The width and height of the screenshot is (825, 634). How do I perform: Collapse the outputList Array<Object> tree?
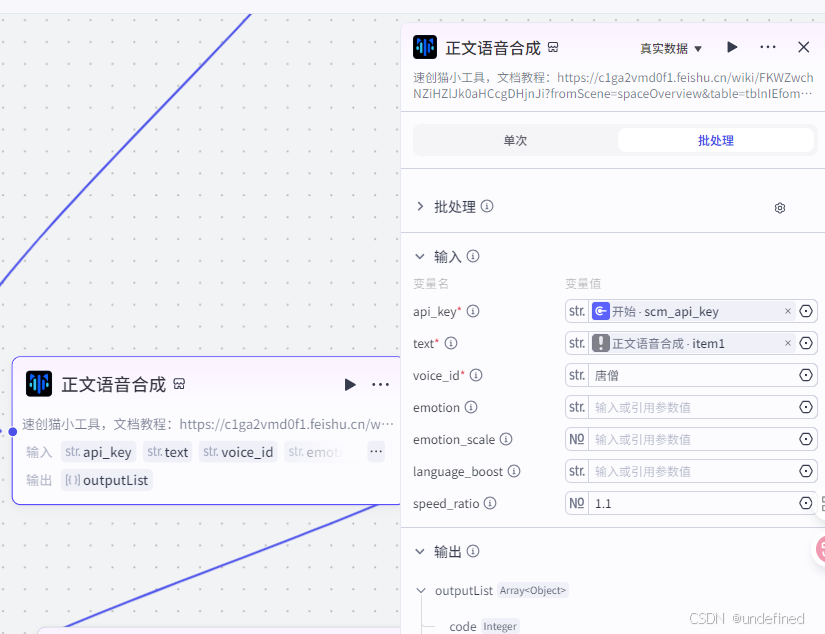pyautogui.click(x=421, y=590)
